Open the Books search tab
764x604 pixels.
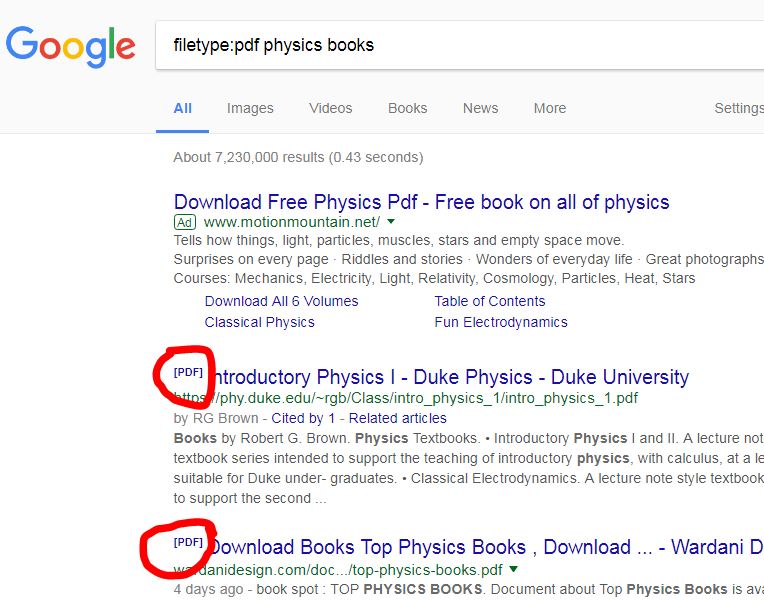[407, 108]
